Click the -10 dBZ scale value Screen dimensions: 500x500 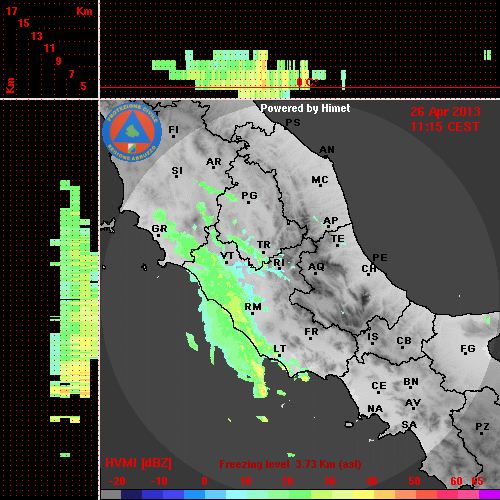click(159, 481)
